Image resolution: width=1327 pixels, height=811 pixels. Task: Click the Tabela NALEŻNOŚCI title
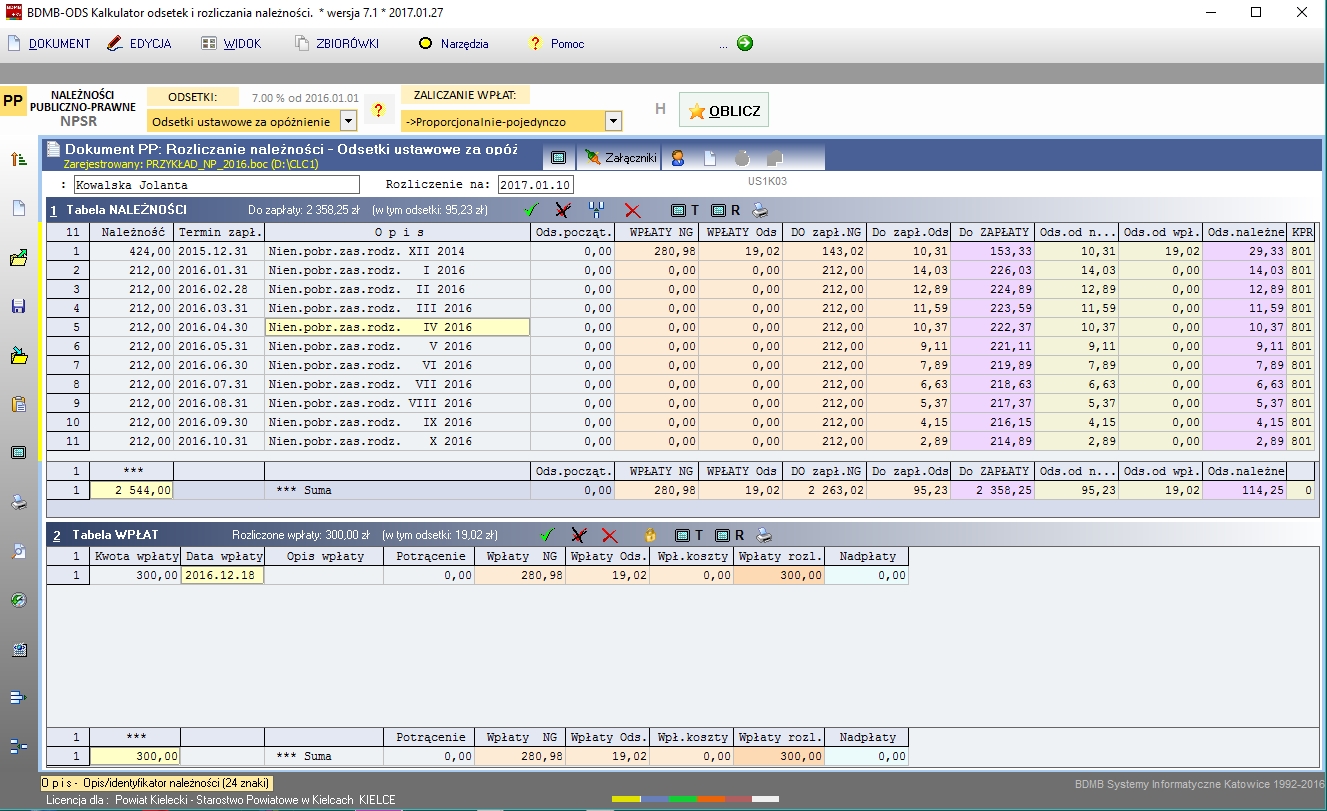(x=126, y=210)
